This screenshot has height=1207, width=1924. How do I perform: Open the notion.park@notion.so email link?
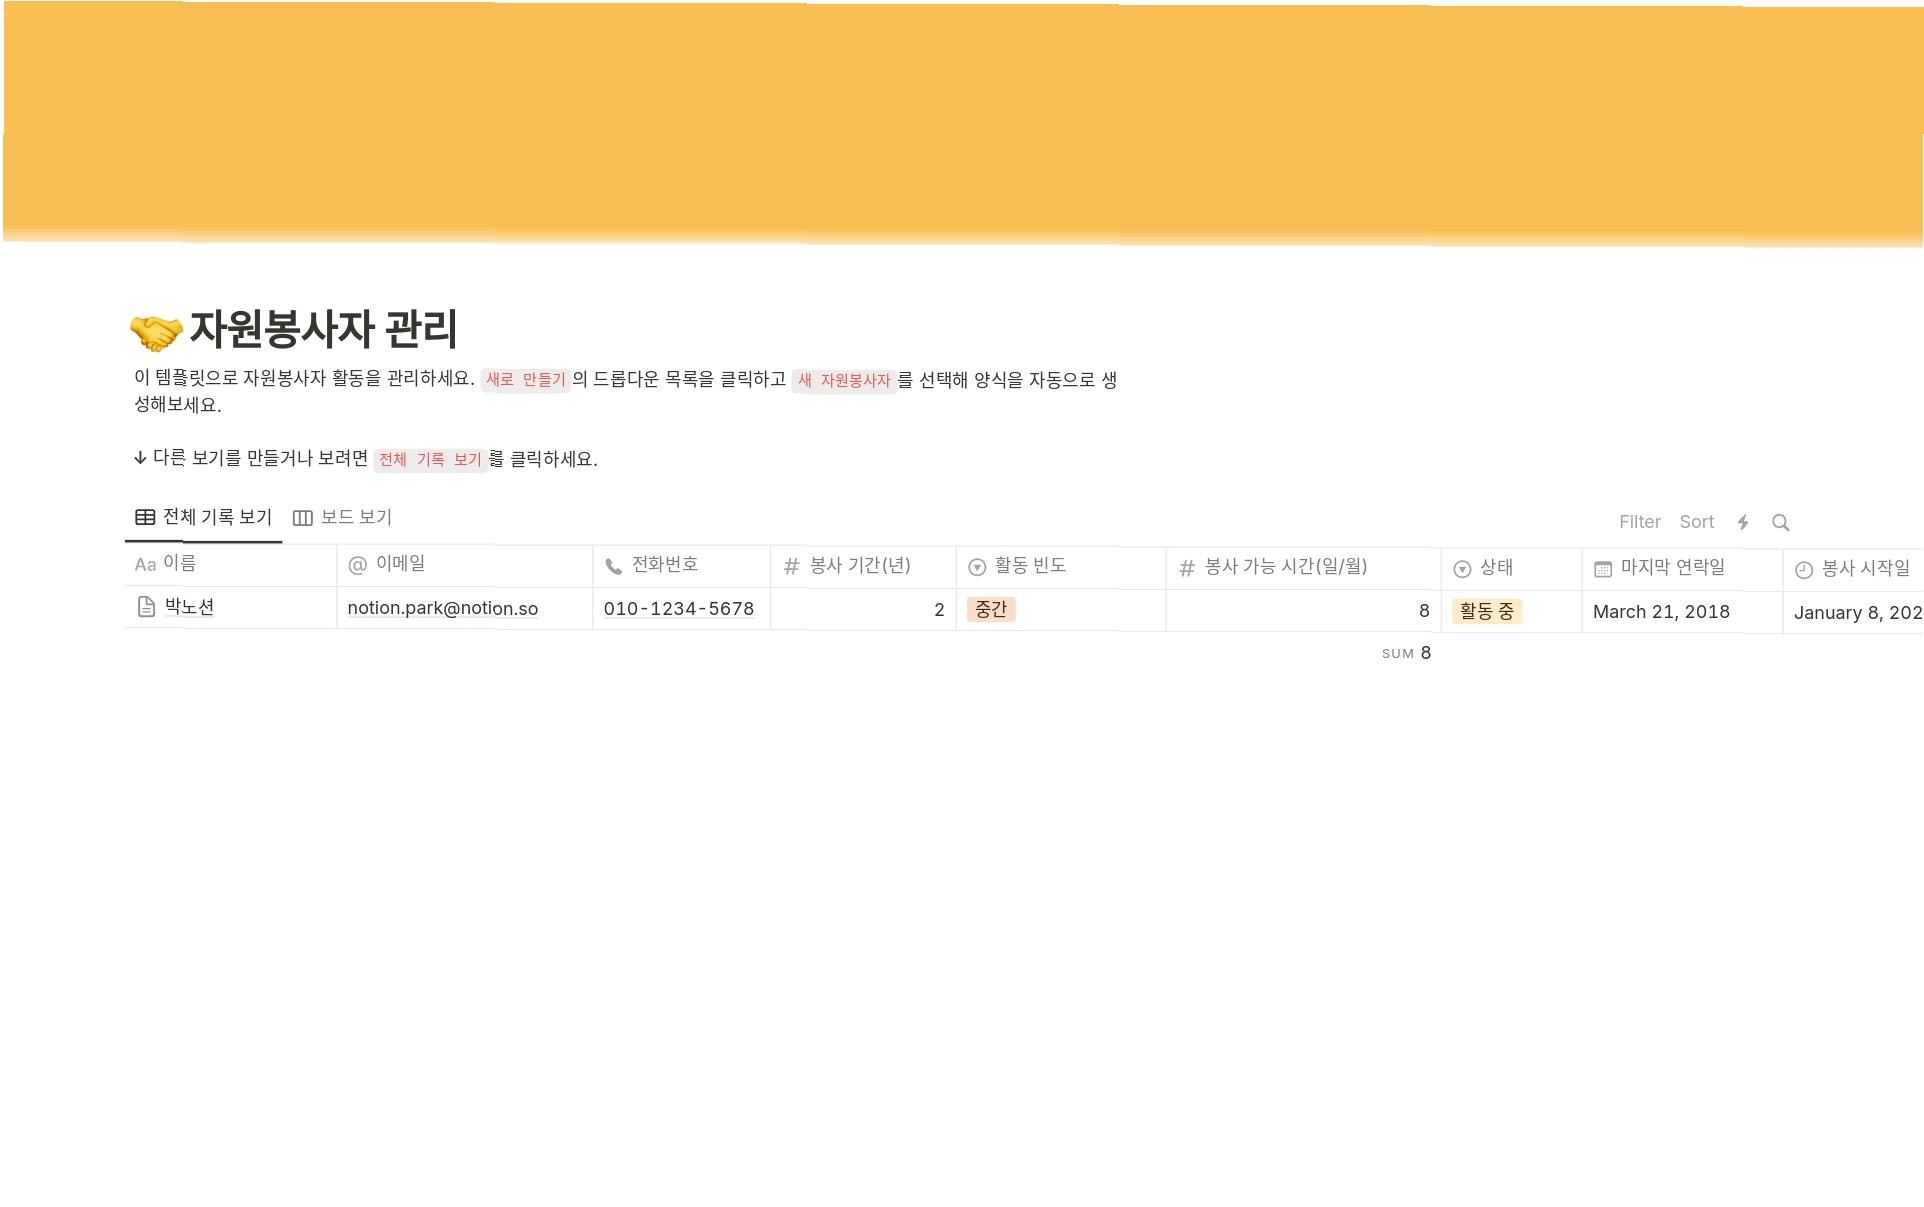[x=442, y=608]
